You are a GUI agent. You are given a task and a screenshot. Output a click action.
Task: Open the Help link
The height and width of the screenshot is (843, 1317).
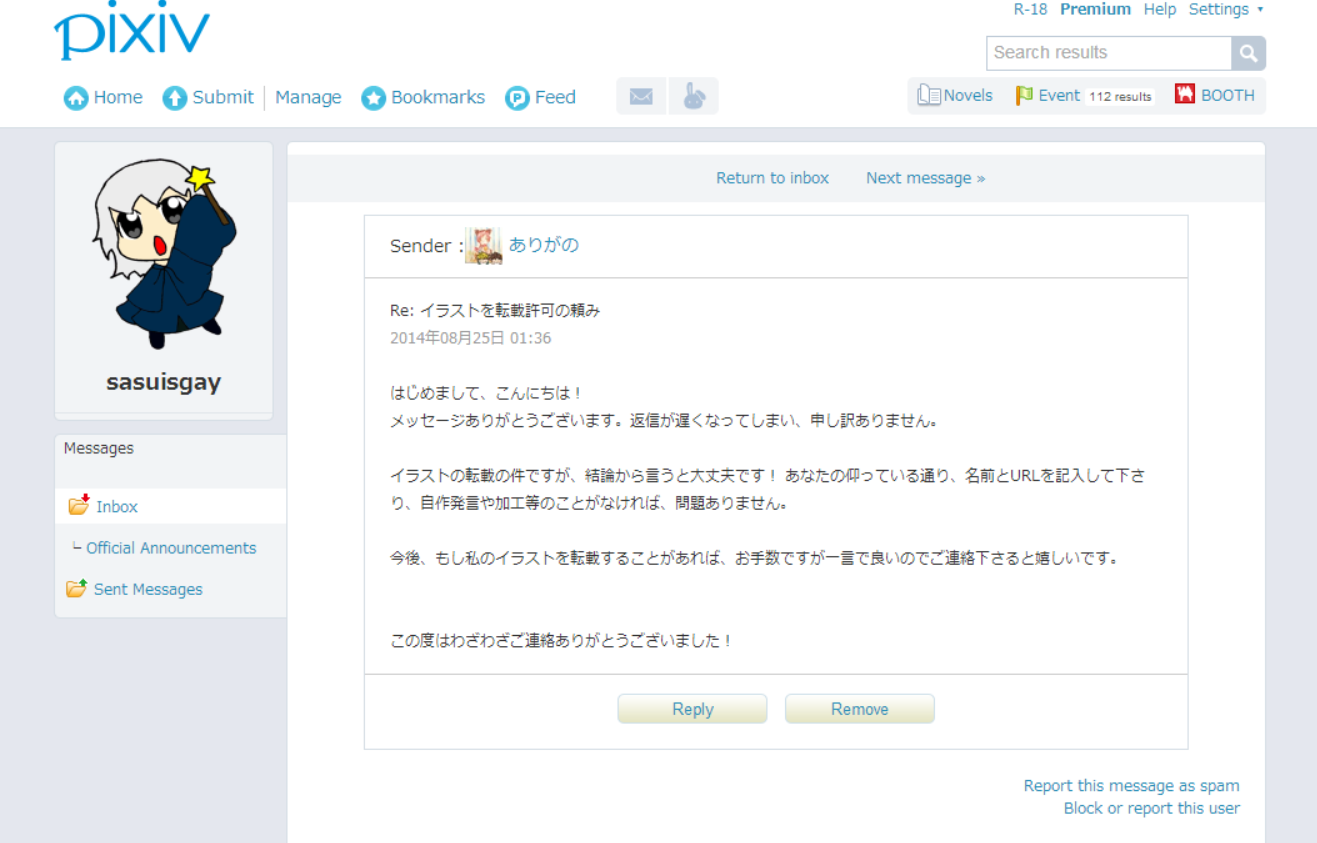(1160, 9)
